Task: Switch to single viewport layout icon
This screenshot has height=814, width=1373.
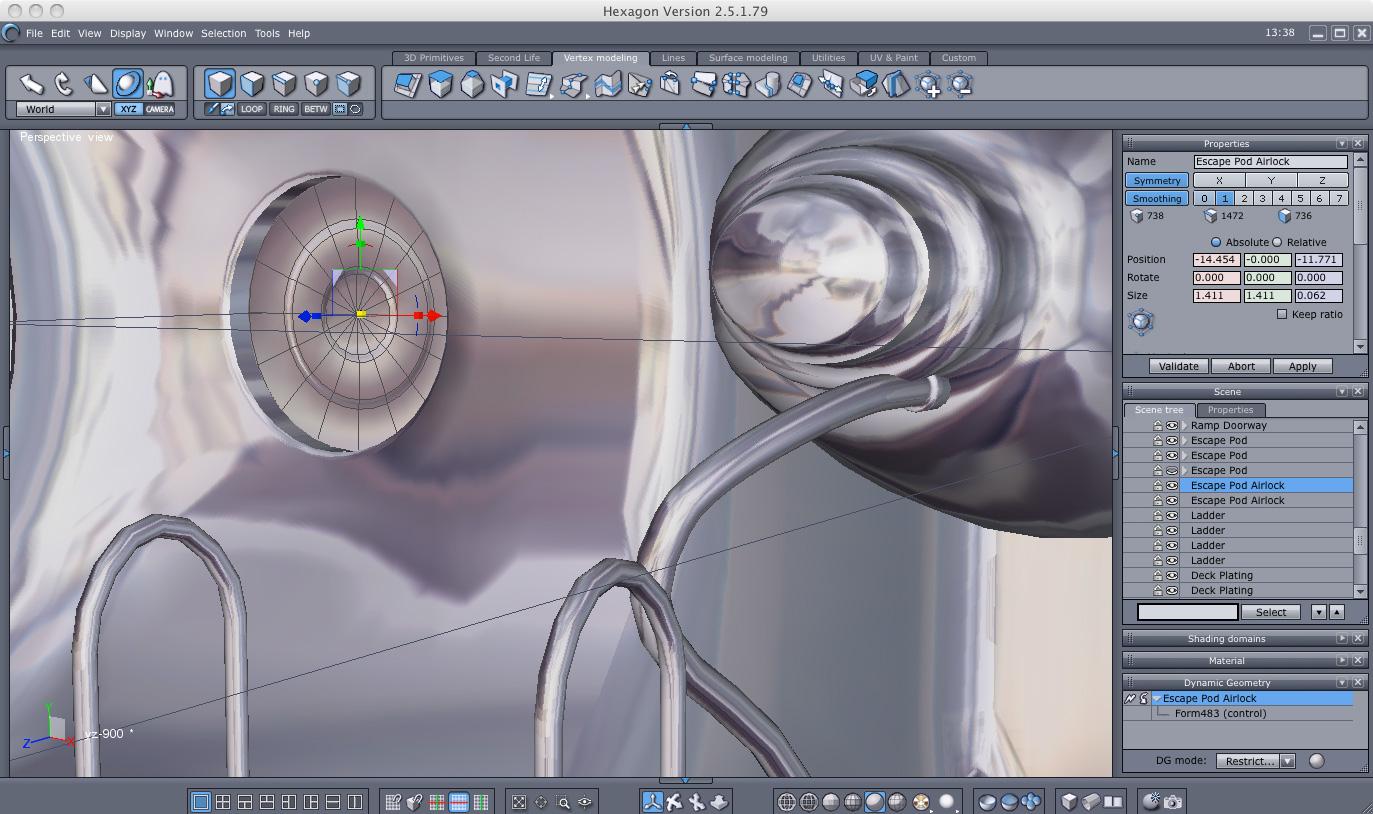Action: click(200, 801)
